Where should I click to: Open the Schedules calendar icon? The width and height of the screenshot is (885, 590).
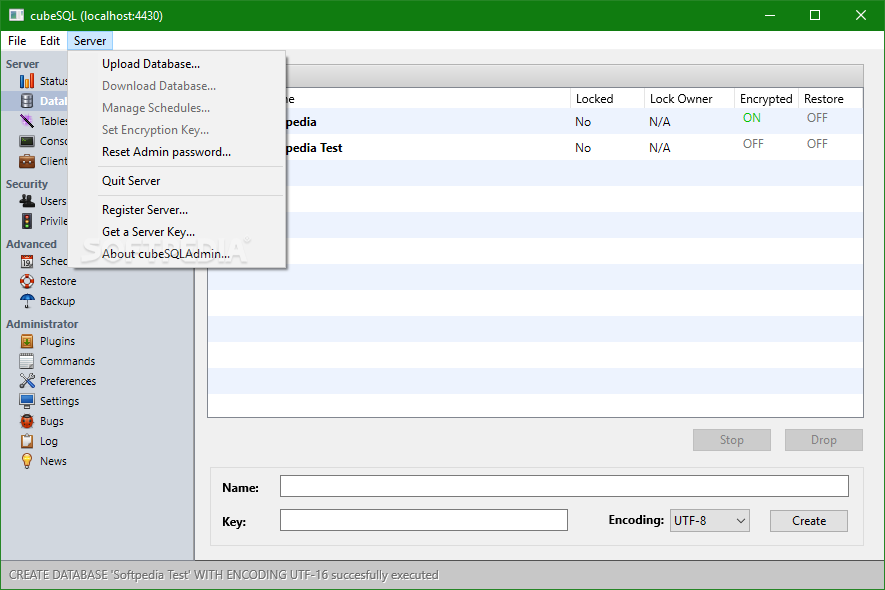pyautogui.click(x=27, y=261)
